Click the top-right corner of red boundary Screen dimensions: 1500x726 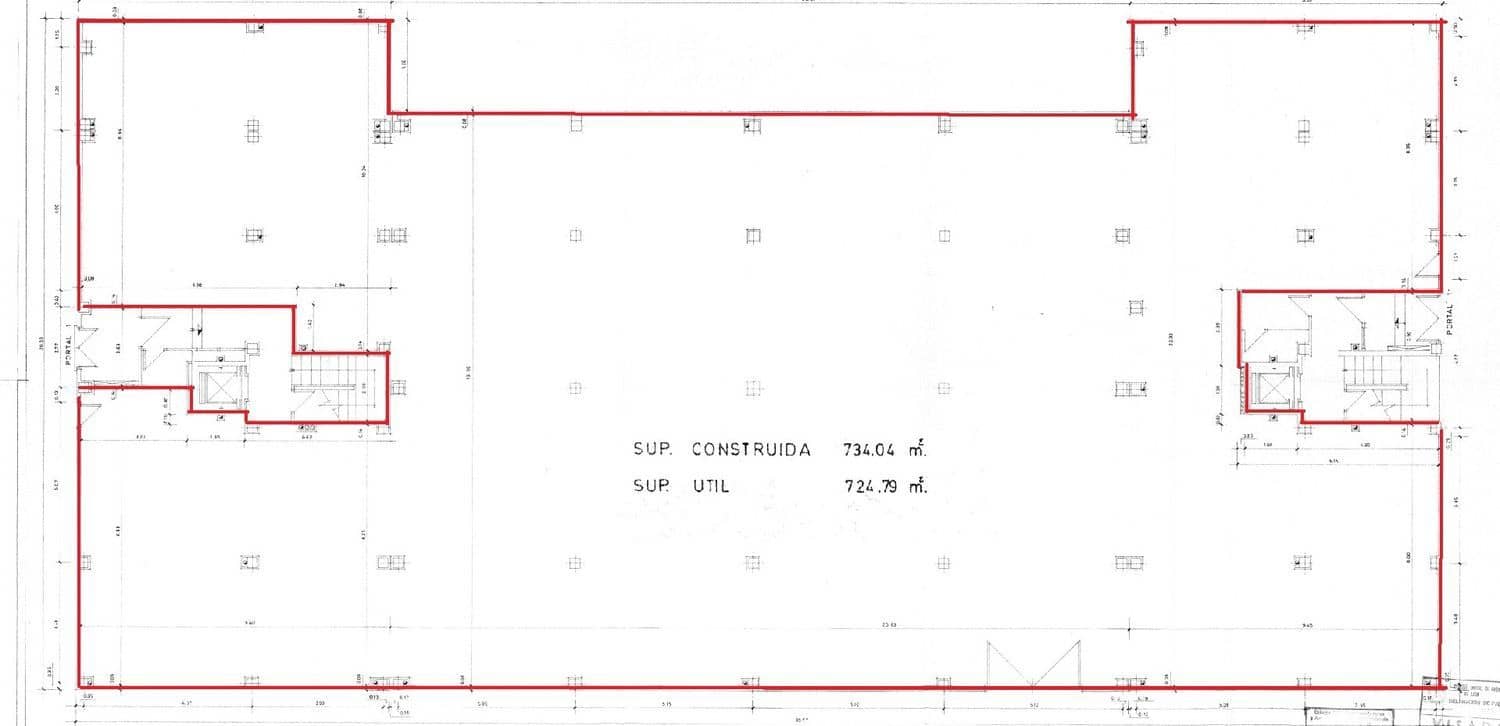[1442, 21]
